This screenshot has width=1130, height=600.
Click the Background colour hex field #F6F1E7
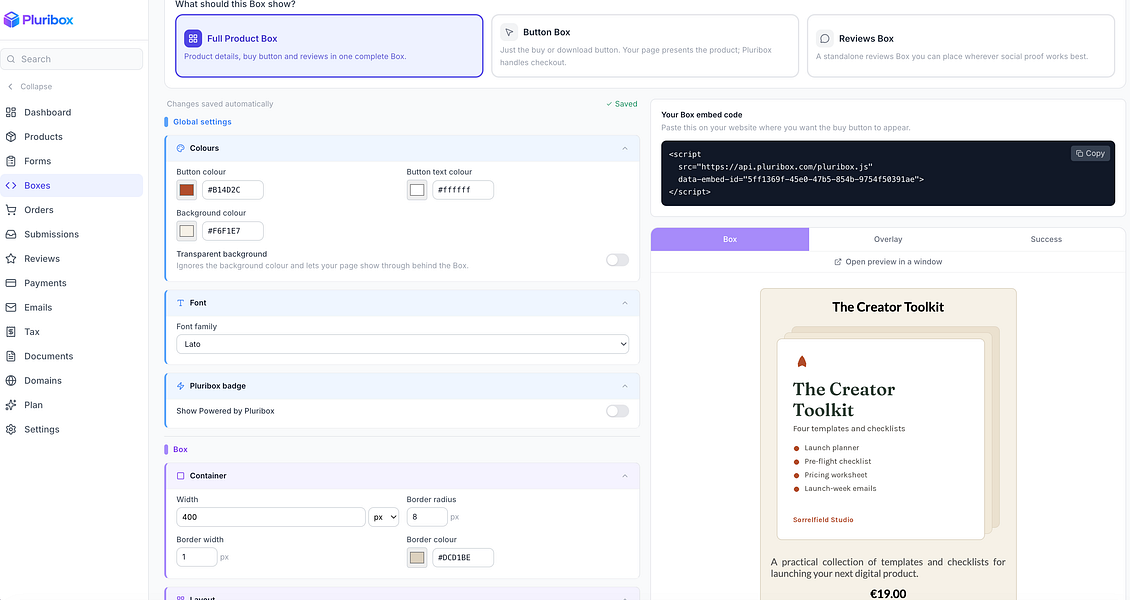coord(233,231)
